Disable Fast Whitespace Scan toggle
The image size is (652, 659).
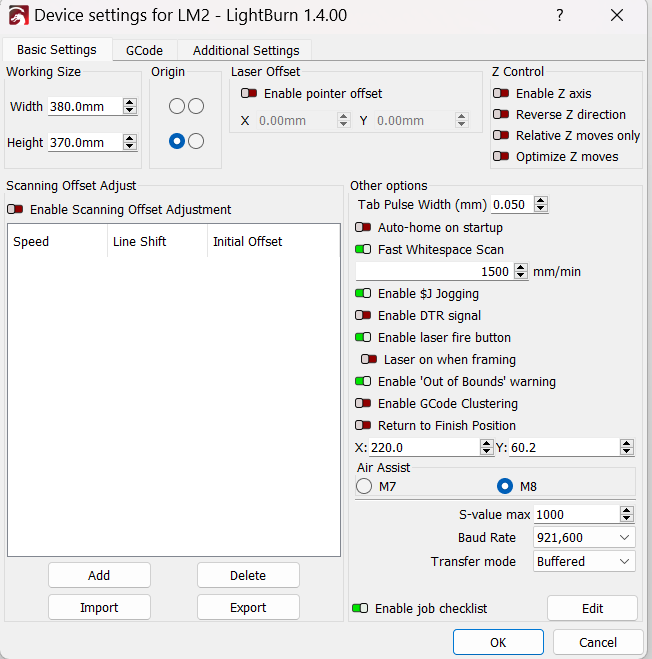(363, 249)
